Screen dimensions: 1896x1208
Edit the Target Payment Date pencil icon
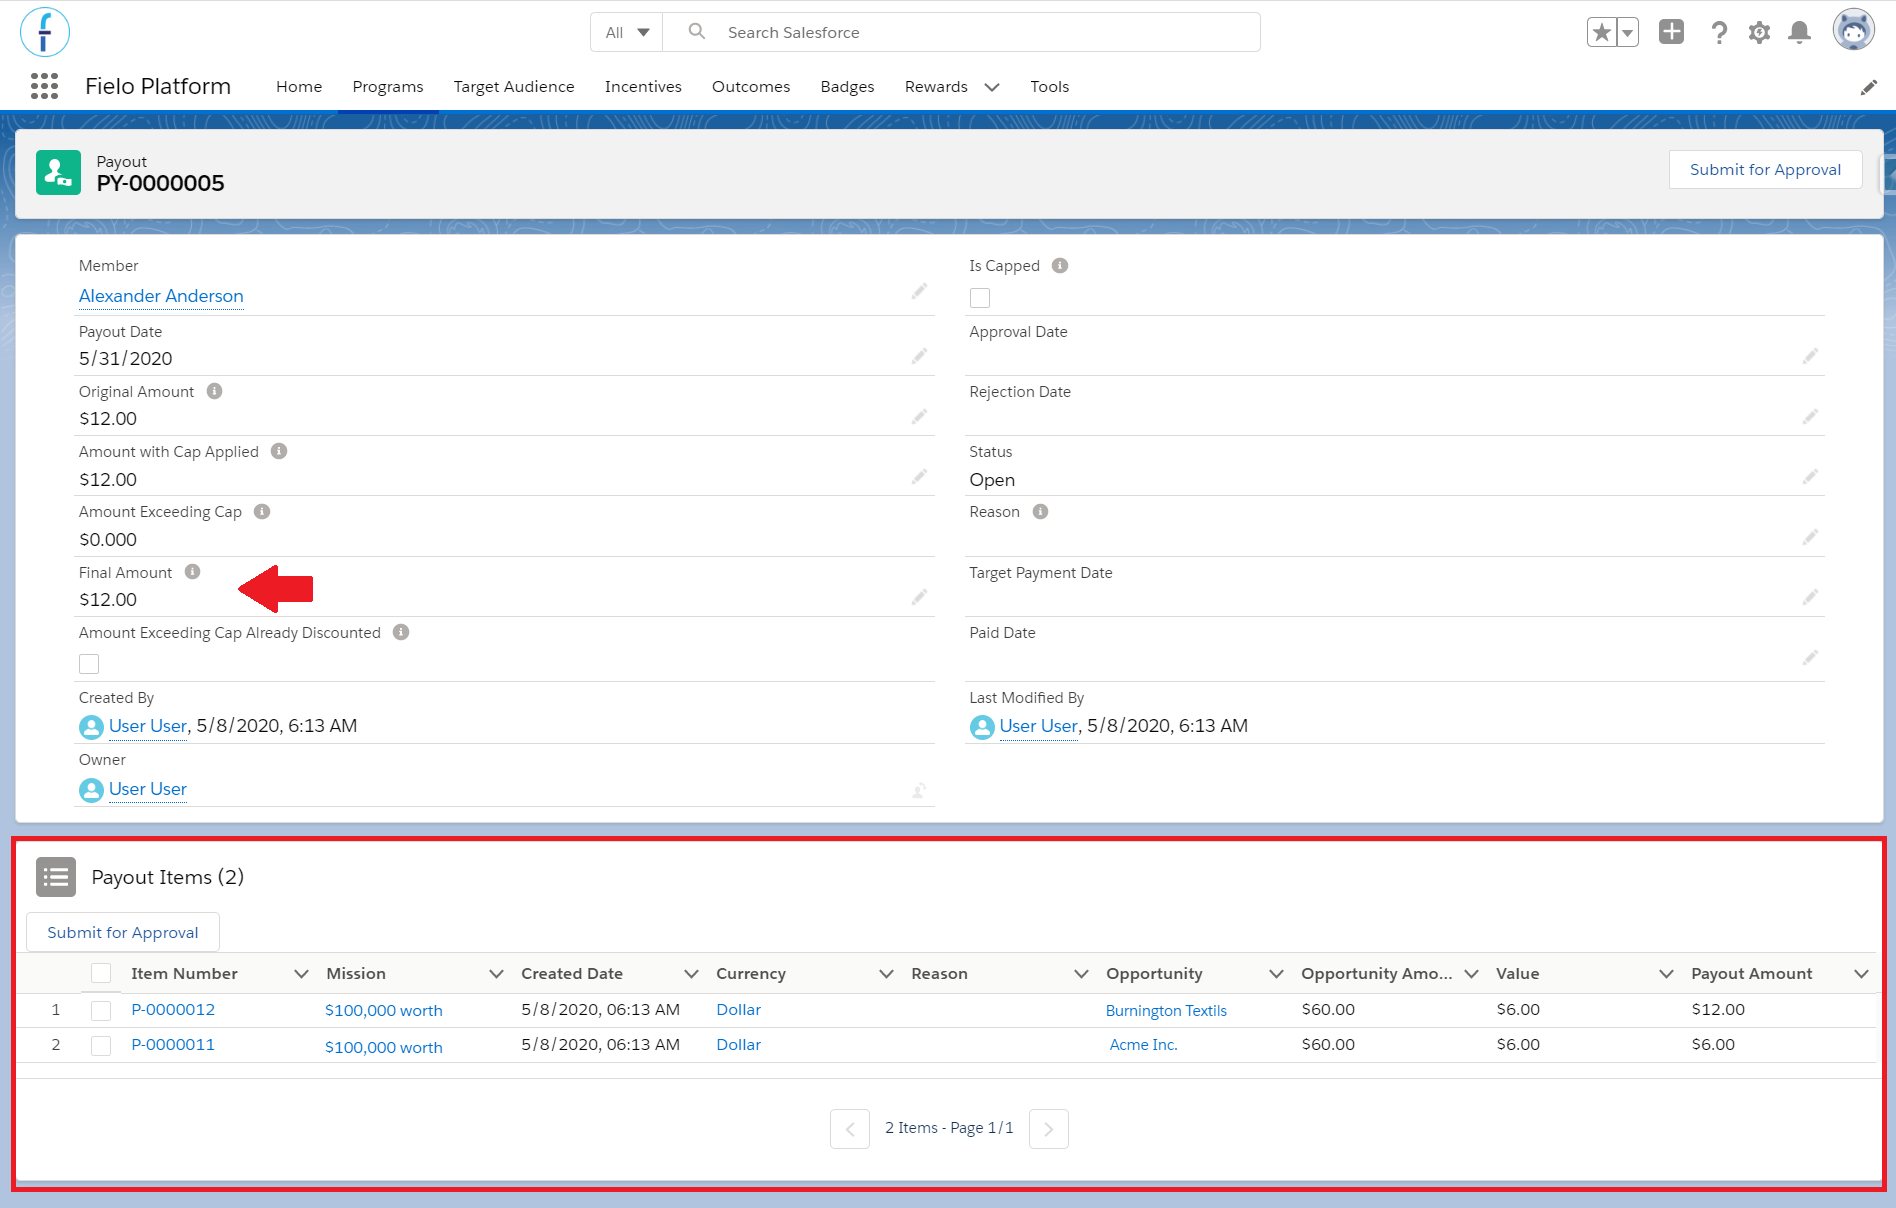click(1810, 597)
